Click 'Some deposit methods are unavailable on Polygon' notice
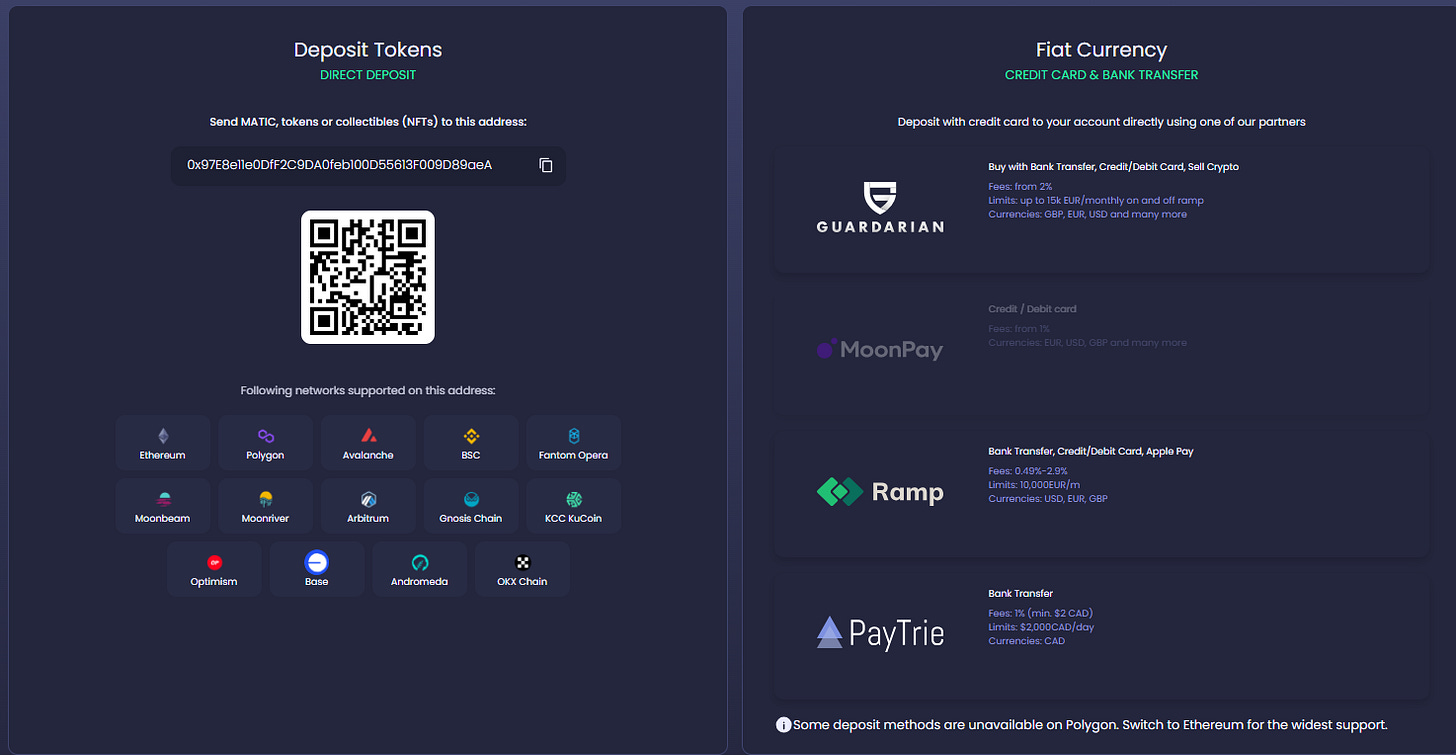 point(1090,724)
